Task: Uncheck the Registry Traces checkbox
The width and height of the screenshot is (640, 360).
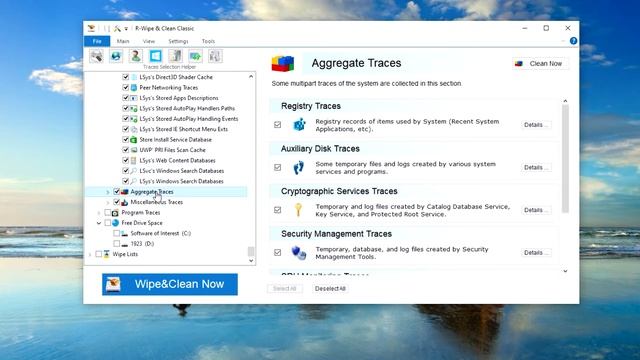Action: click(278, 124)
